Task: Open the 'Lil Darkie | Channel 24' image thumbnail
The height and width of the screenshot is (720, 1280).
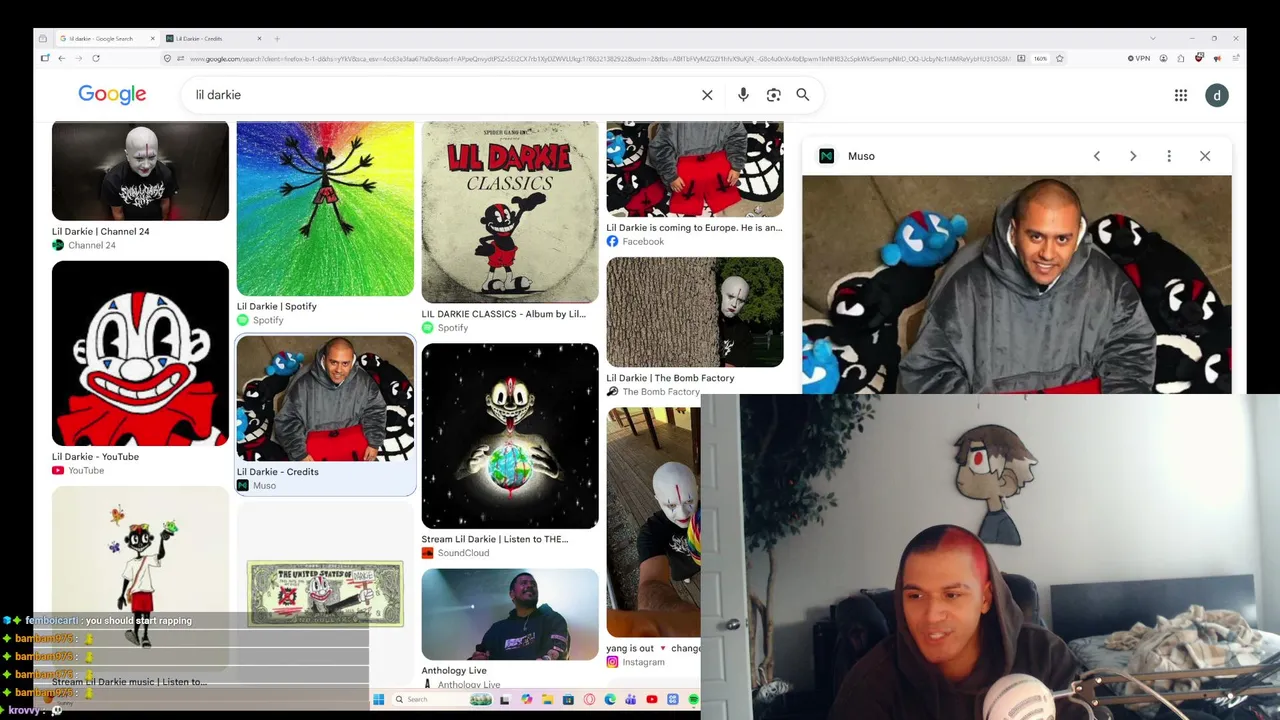Action: 140,171
